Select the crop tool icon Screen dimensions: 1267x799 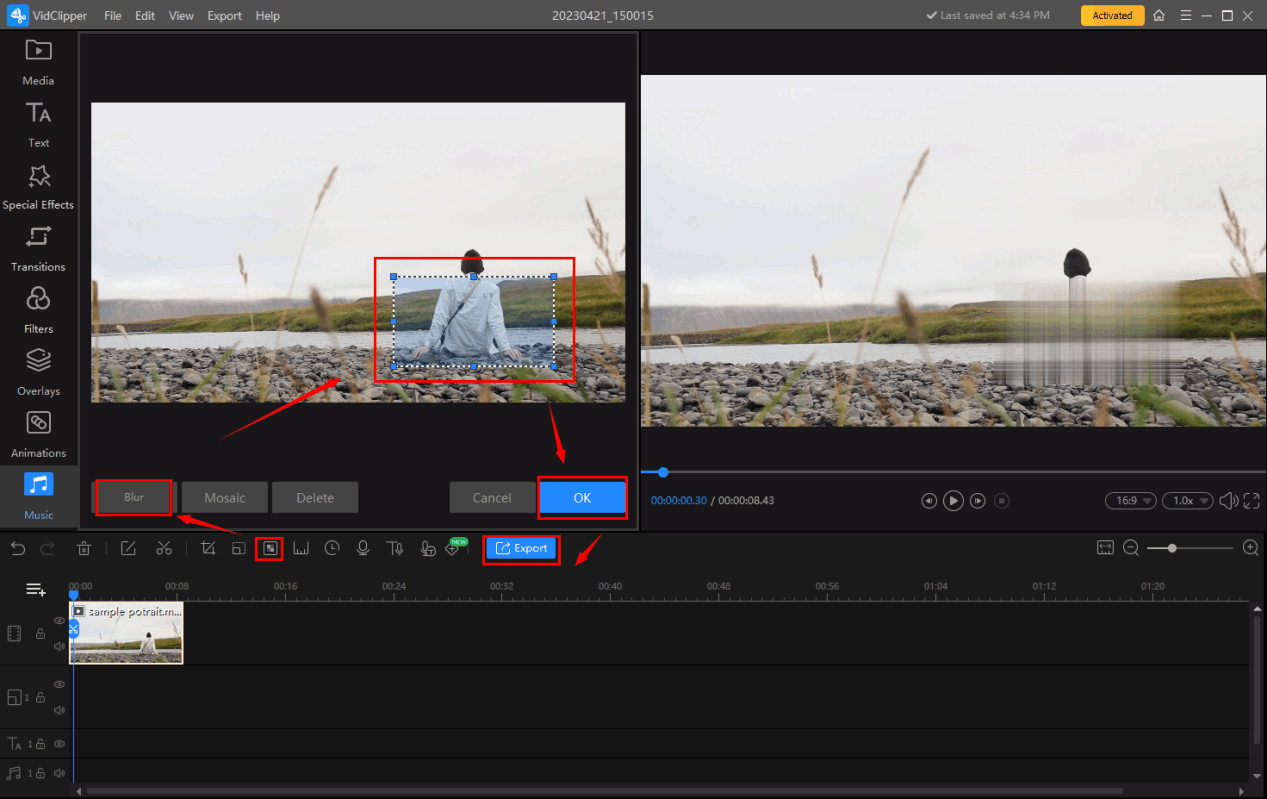(x=208, y=548)
